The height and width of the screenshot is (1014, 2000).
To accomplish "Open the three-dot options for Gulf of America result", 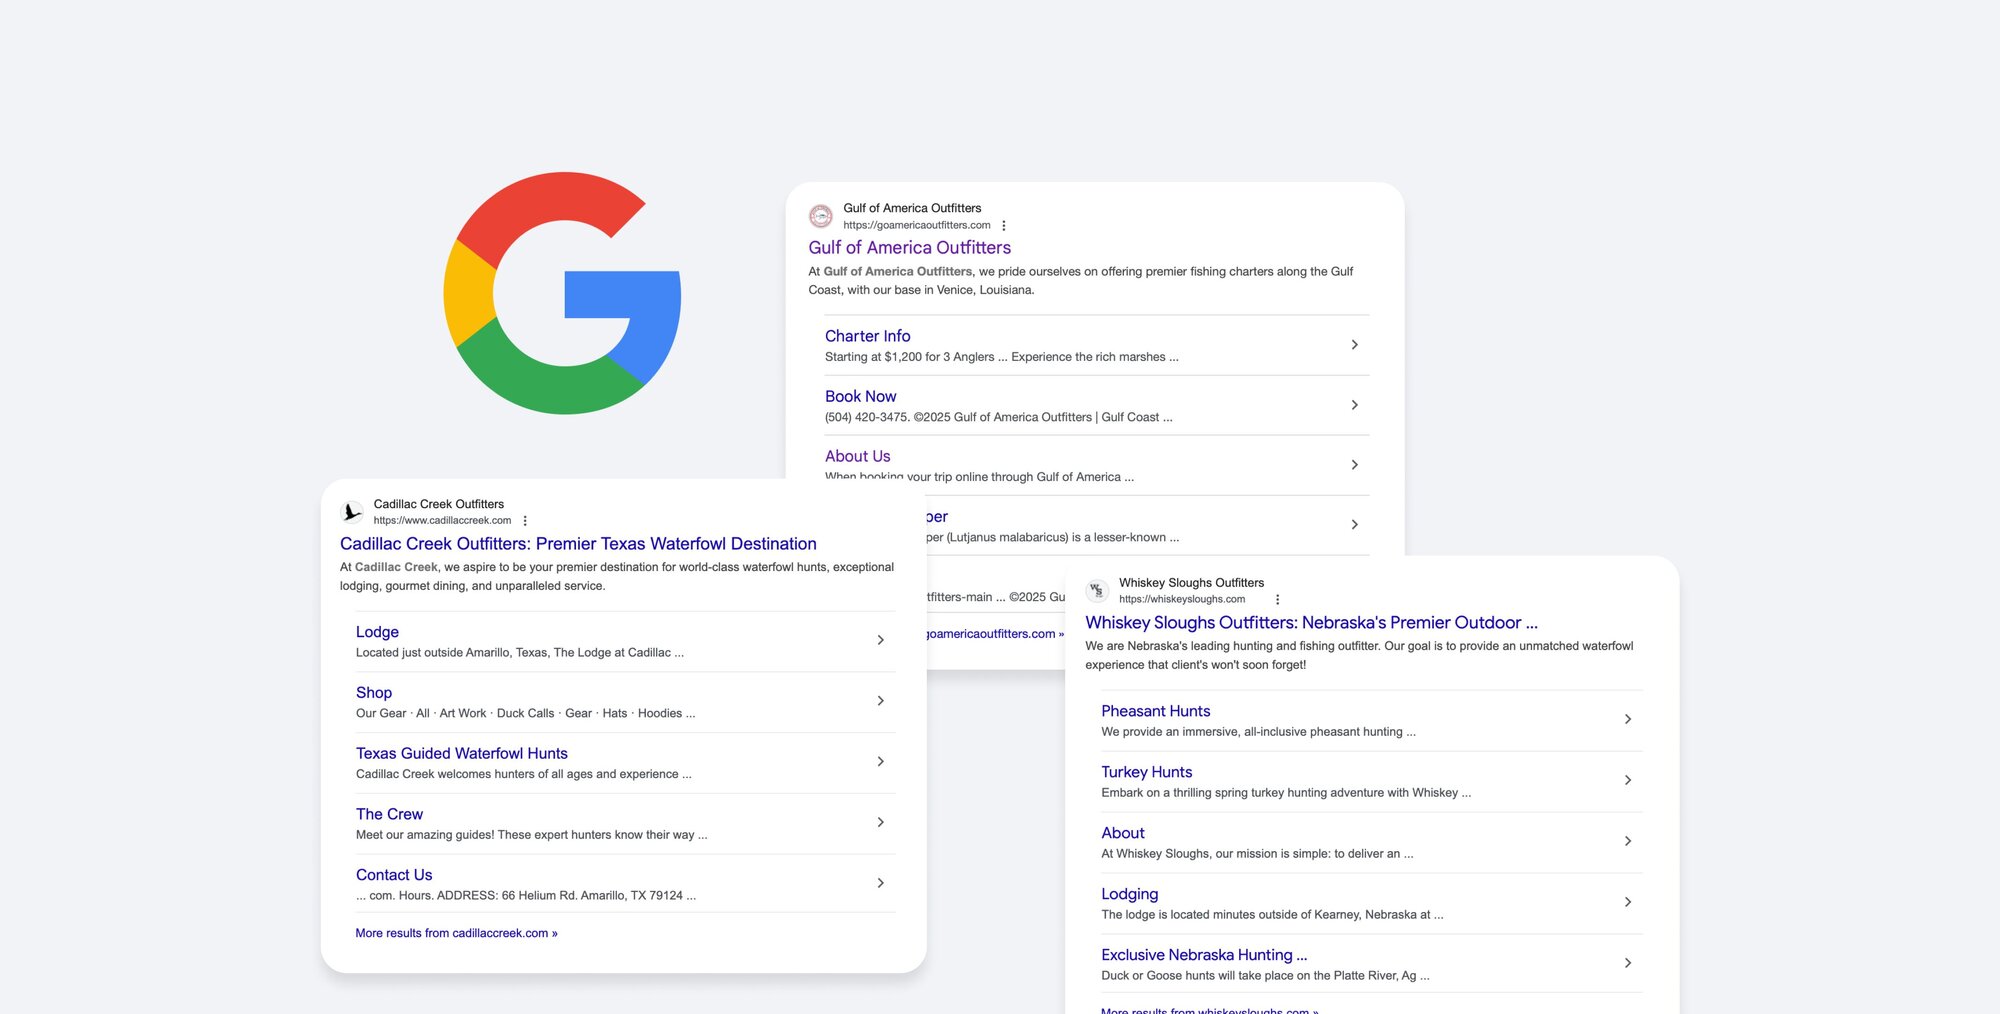I will tap(1004, 225).
